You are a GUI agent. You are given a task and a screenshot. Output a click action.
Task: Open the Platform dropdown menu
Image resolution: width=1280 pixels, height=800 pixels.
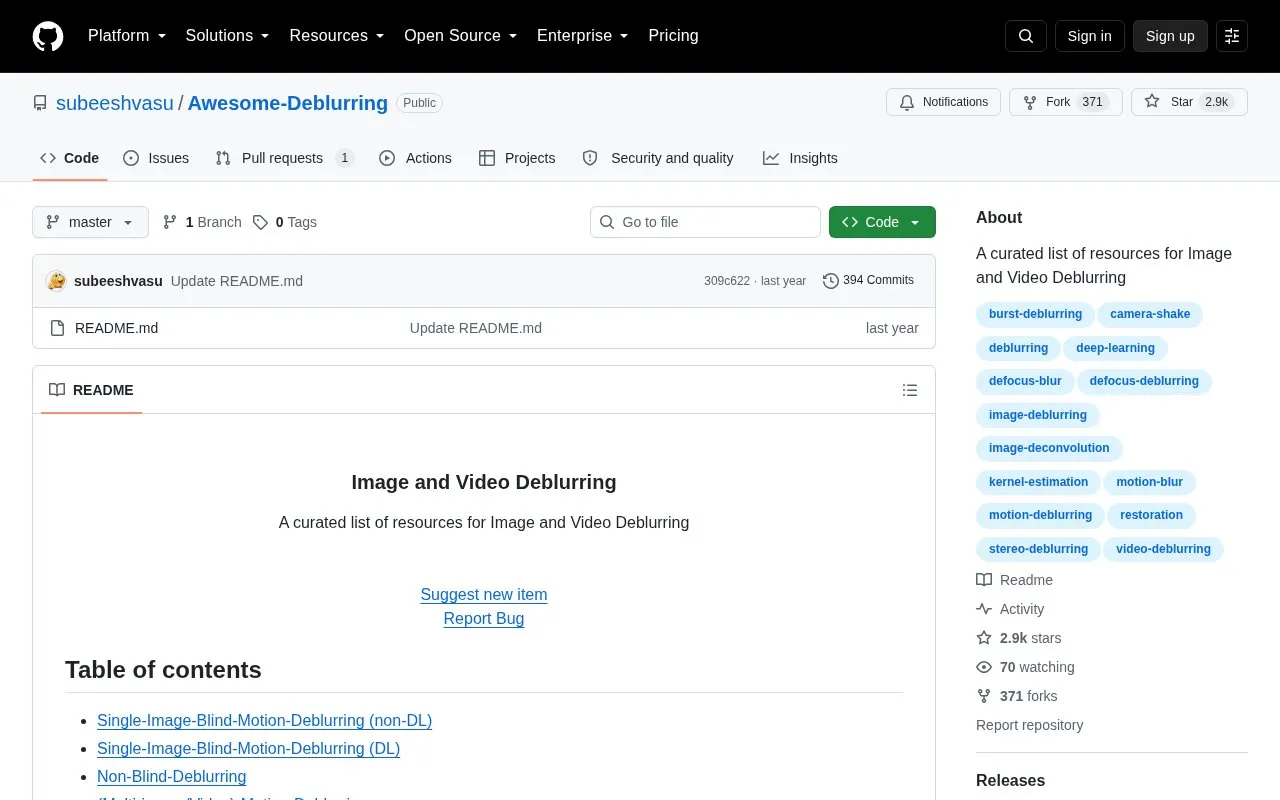[x=127, y=36]
